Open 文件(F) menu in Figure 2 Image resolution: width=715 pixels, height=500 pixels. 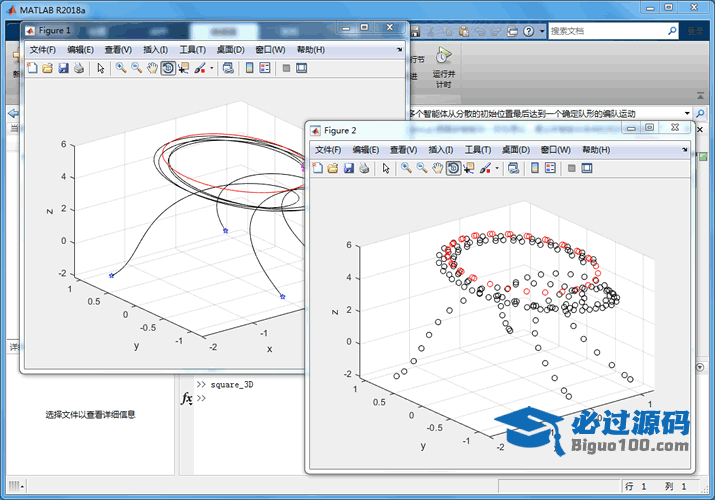pos(328,150)
